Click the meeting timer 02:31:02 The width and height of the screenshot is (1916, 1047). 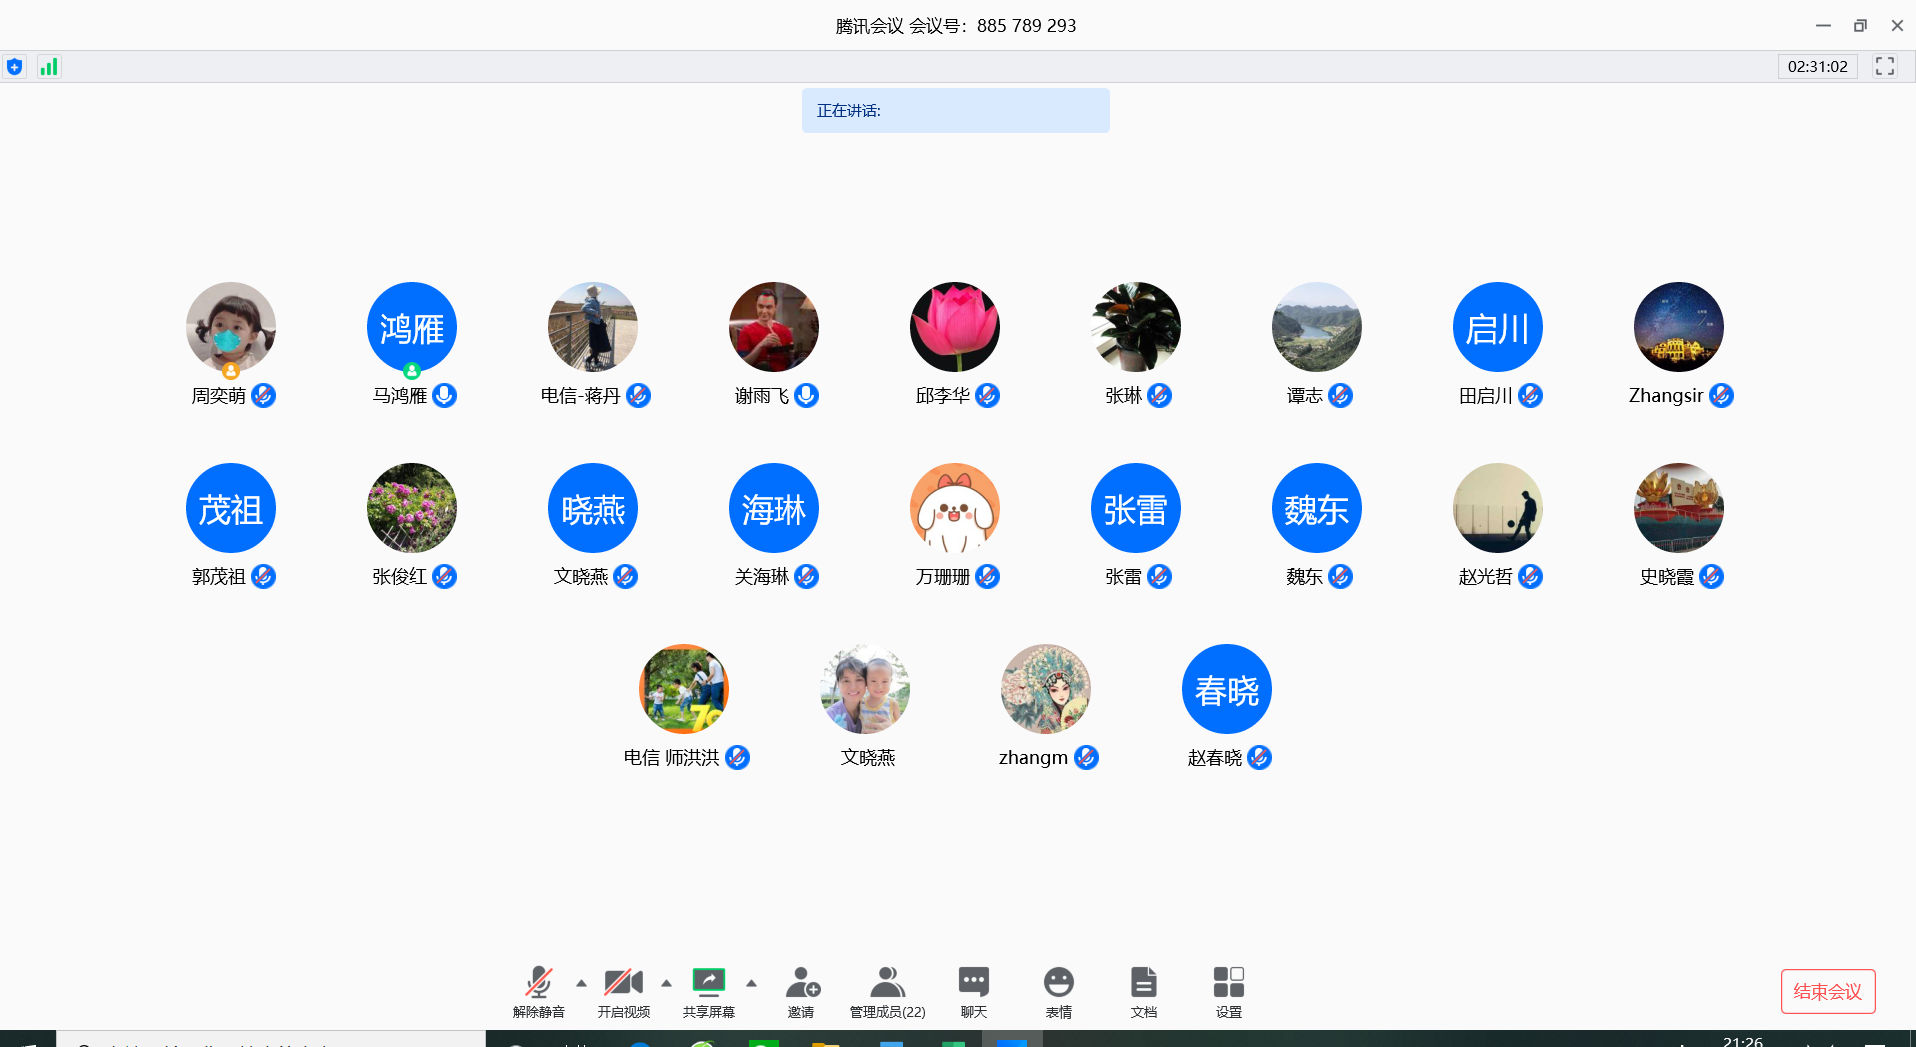(1817, 67)
